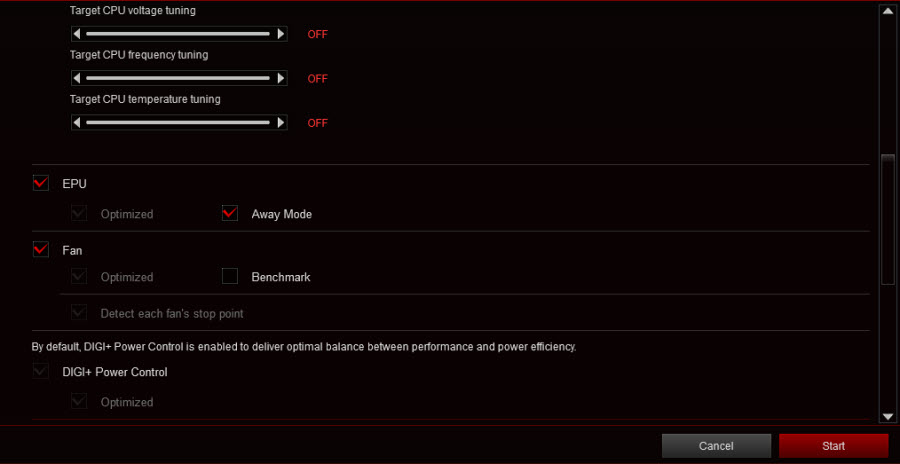Image resolution: width=900 pixels, height=464 pixels.
Task: Click the Target CPU temperature tuning slider track
Action: point(177,122)
